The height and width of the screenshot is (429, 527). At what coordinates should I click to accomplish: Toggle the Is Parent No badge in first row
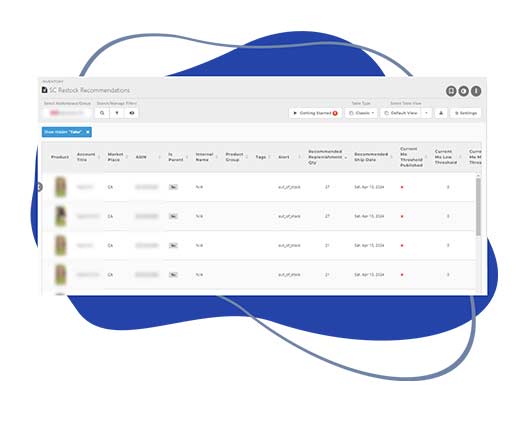[173, 187]
